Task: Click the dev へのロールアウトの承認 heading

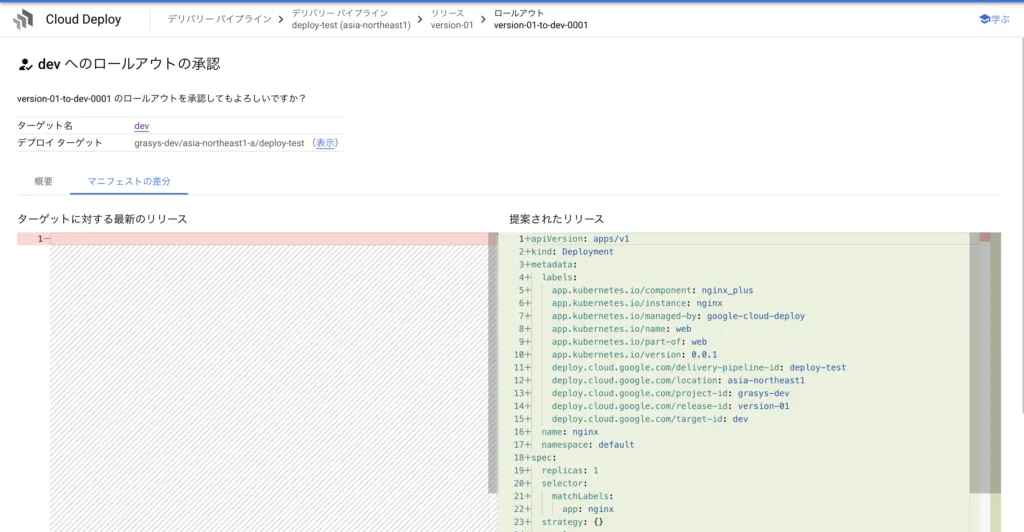Action: [129, 64]
